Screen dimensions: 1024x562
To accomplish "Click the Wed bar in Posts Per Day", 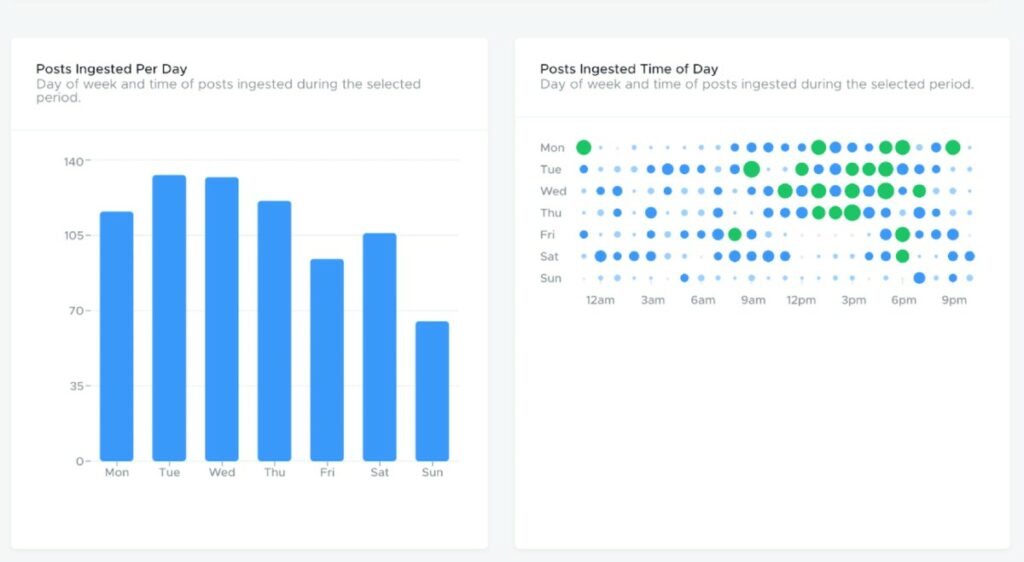I will (222, 318).
